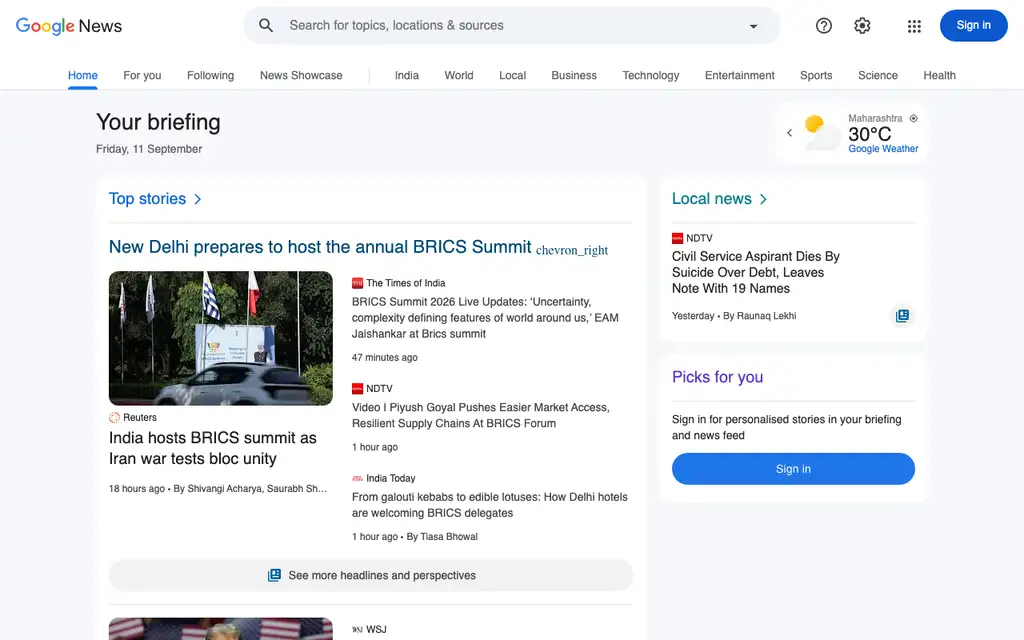Screen dimensions: 1024x640
Task: Open the Entertainment section tab
Action: coord(740,75)
